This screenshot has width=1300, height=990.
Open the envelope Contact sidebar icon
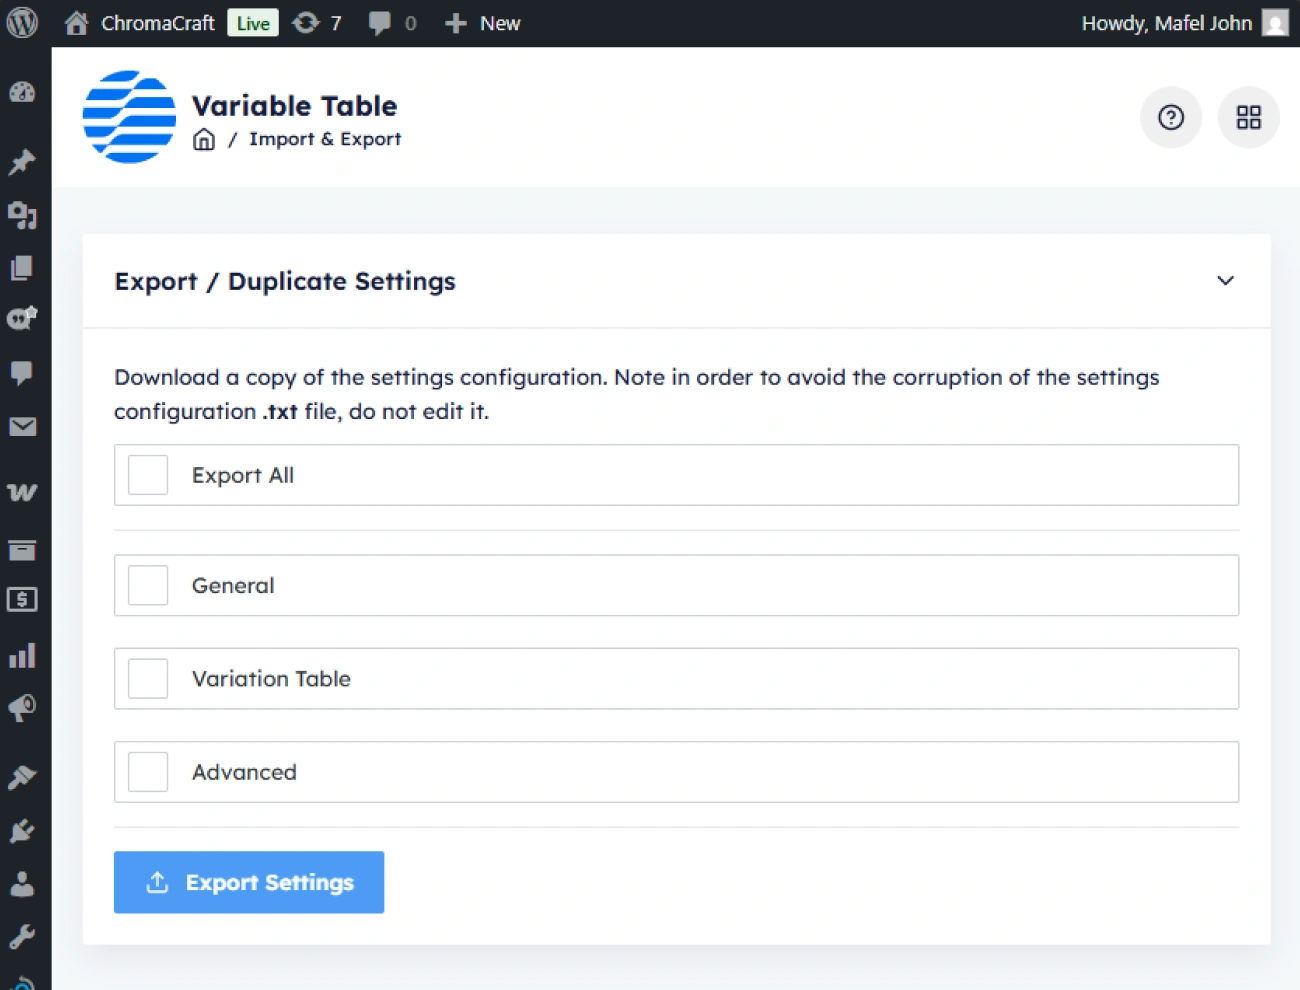point(22,427)
